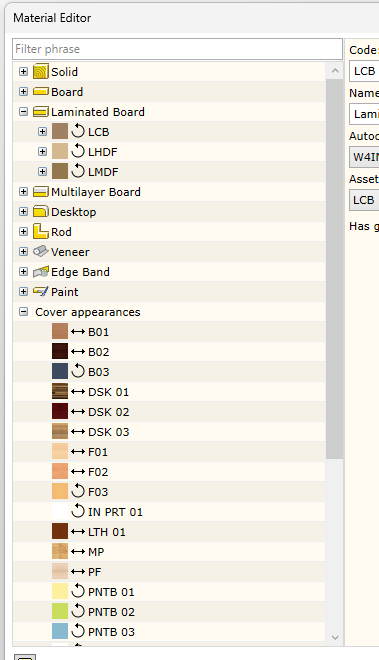
Task: Click the scroll down arrow of tree
Action: (335, 637)
